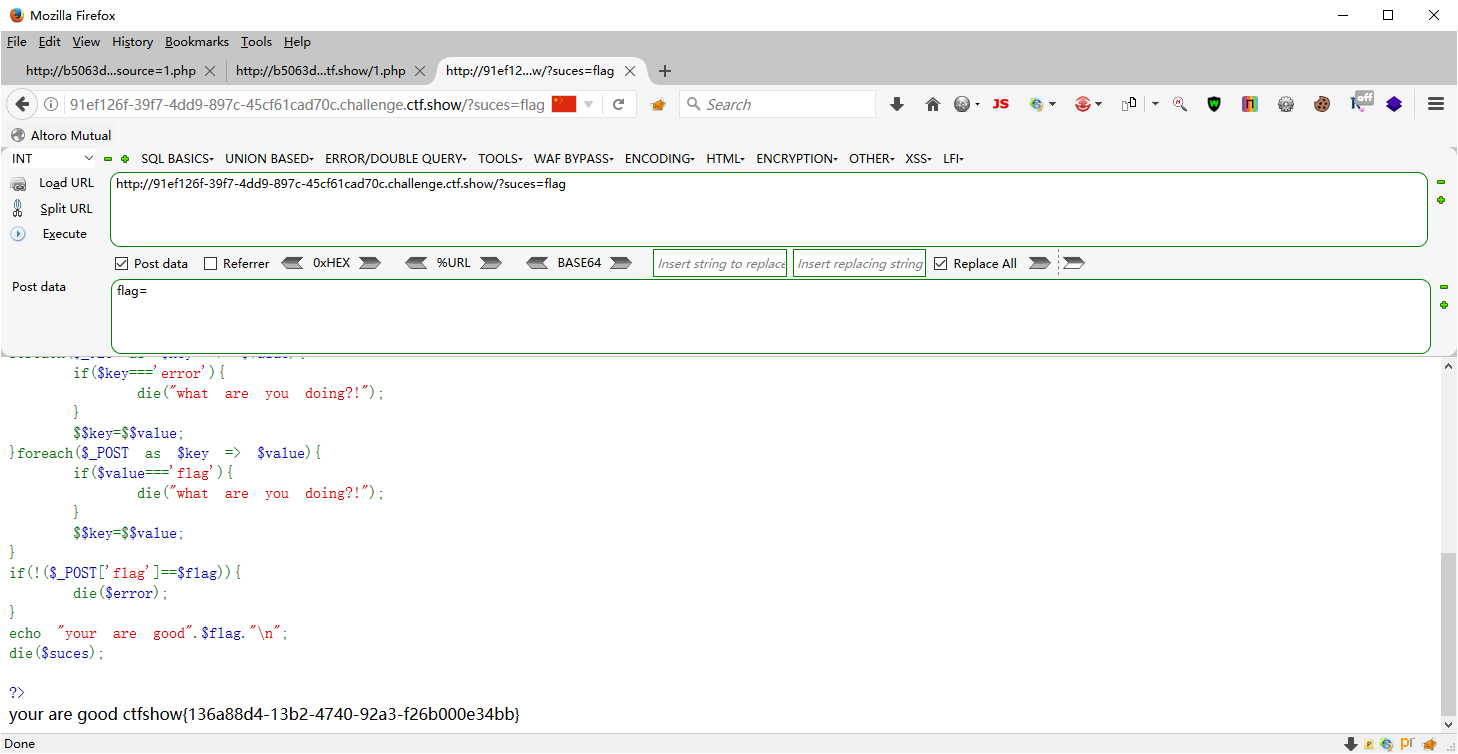Expand the ERROR/DOUBLE QUERY menu
The height and width of the screenshot is (754, 1458).
point(396,159)
